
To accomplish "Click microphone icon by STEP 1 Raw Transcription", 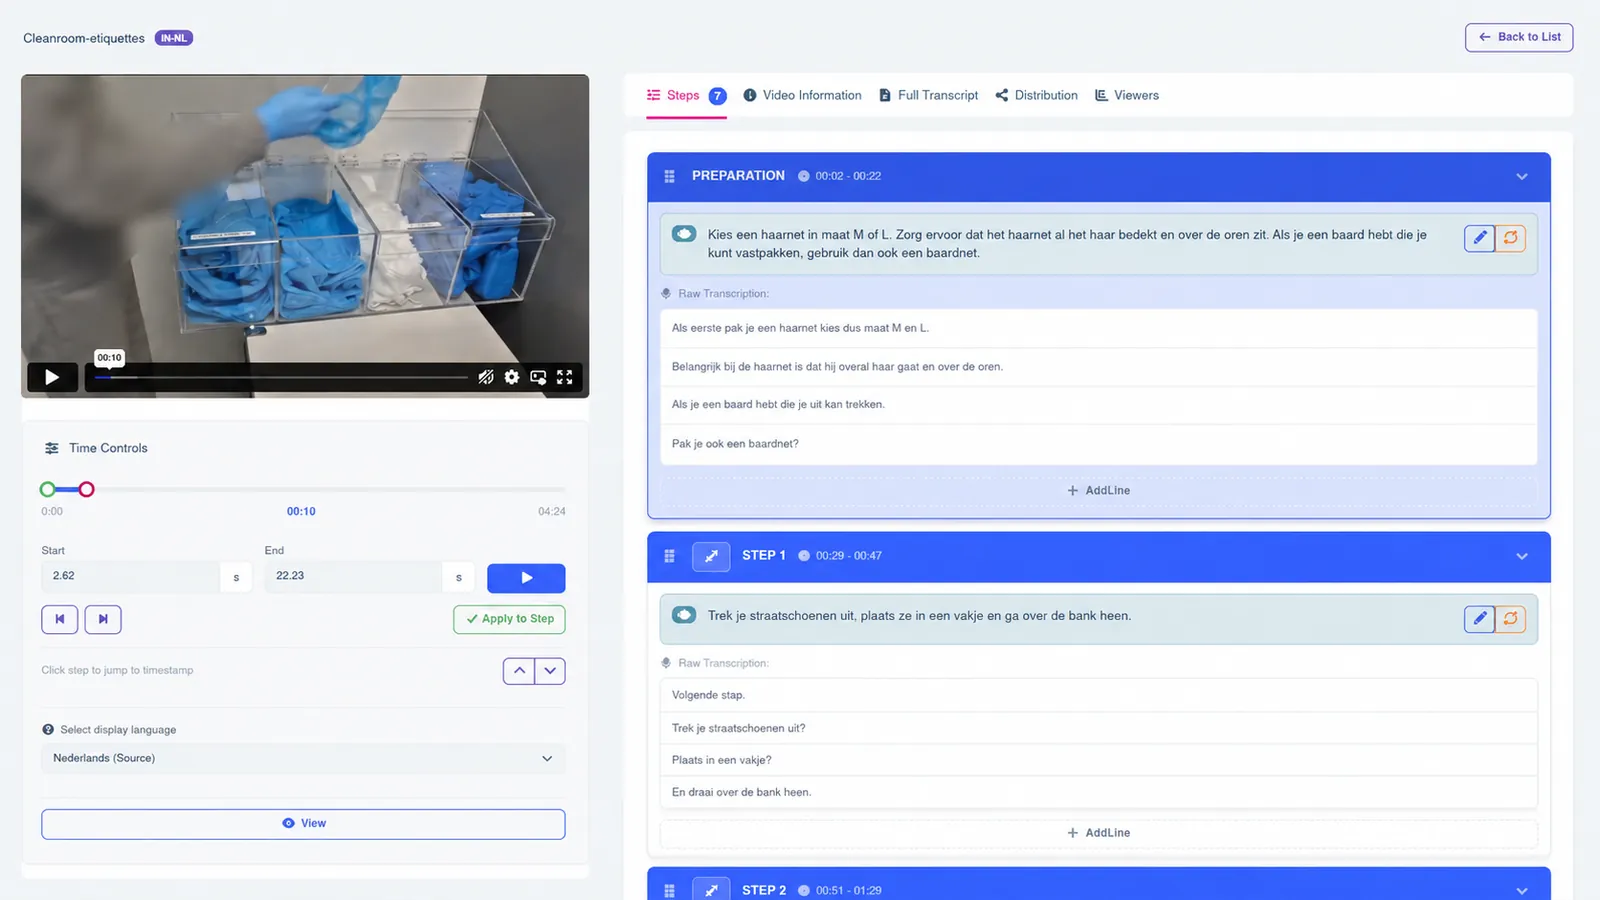I will (666, 663).
